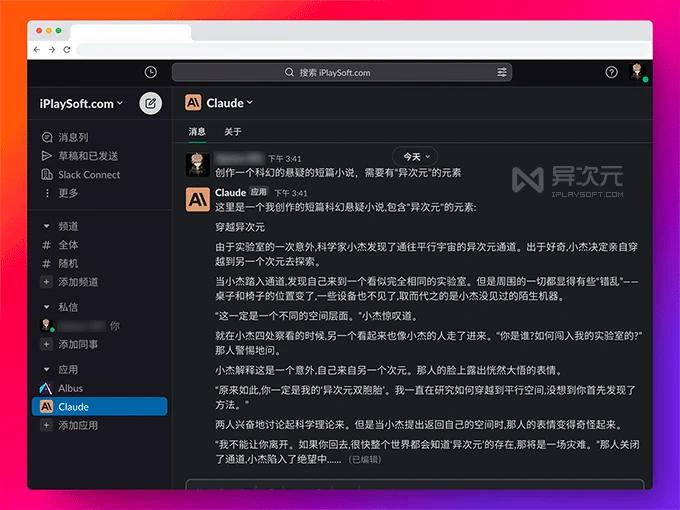
Task: Click the 下午 3:41 timestamp on Claude's reply
Action: pos(291,193)
